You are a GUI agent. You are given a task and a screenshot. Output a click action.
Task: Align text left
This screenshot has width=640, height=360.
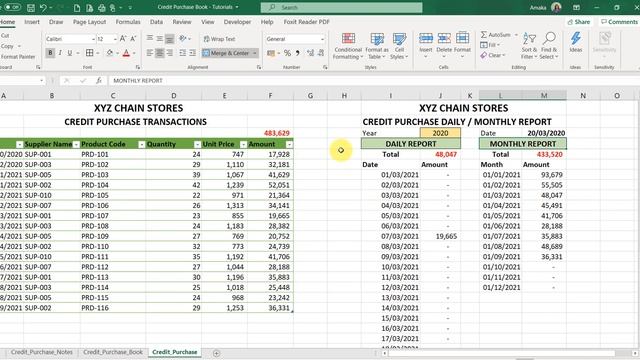pyautogui.click(x=150, y=53)
